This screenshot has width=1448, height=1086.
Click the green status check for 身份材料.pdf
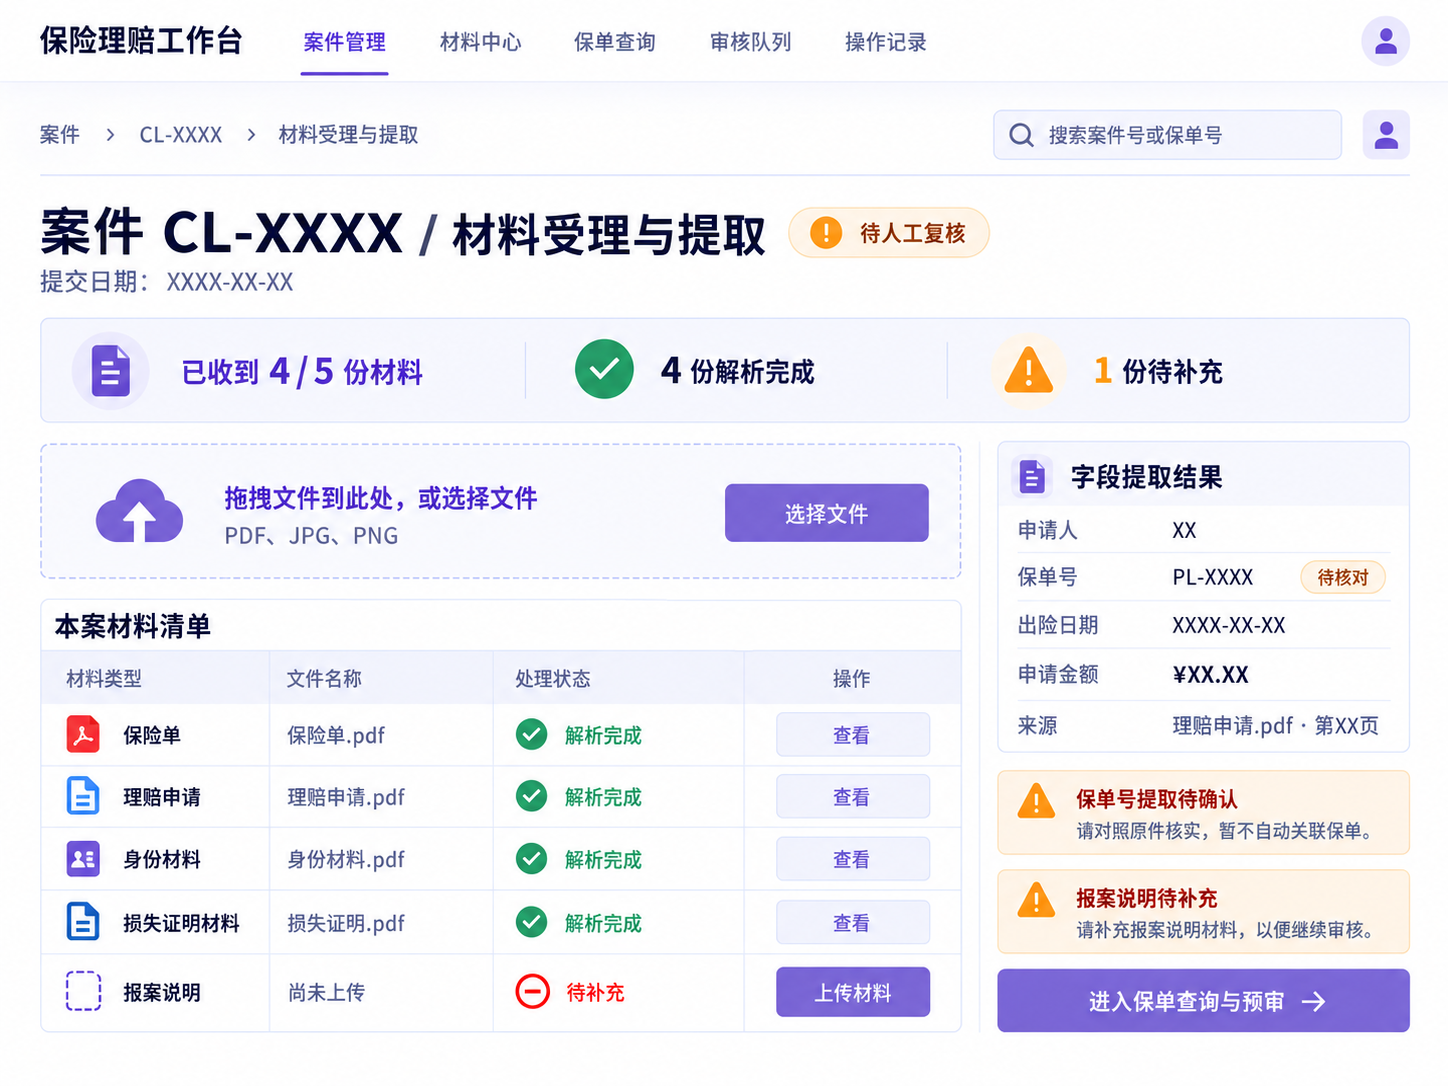(x=531, y=858)
